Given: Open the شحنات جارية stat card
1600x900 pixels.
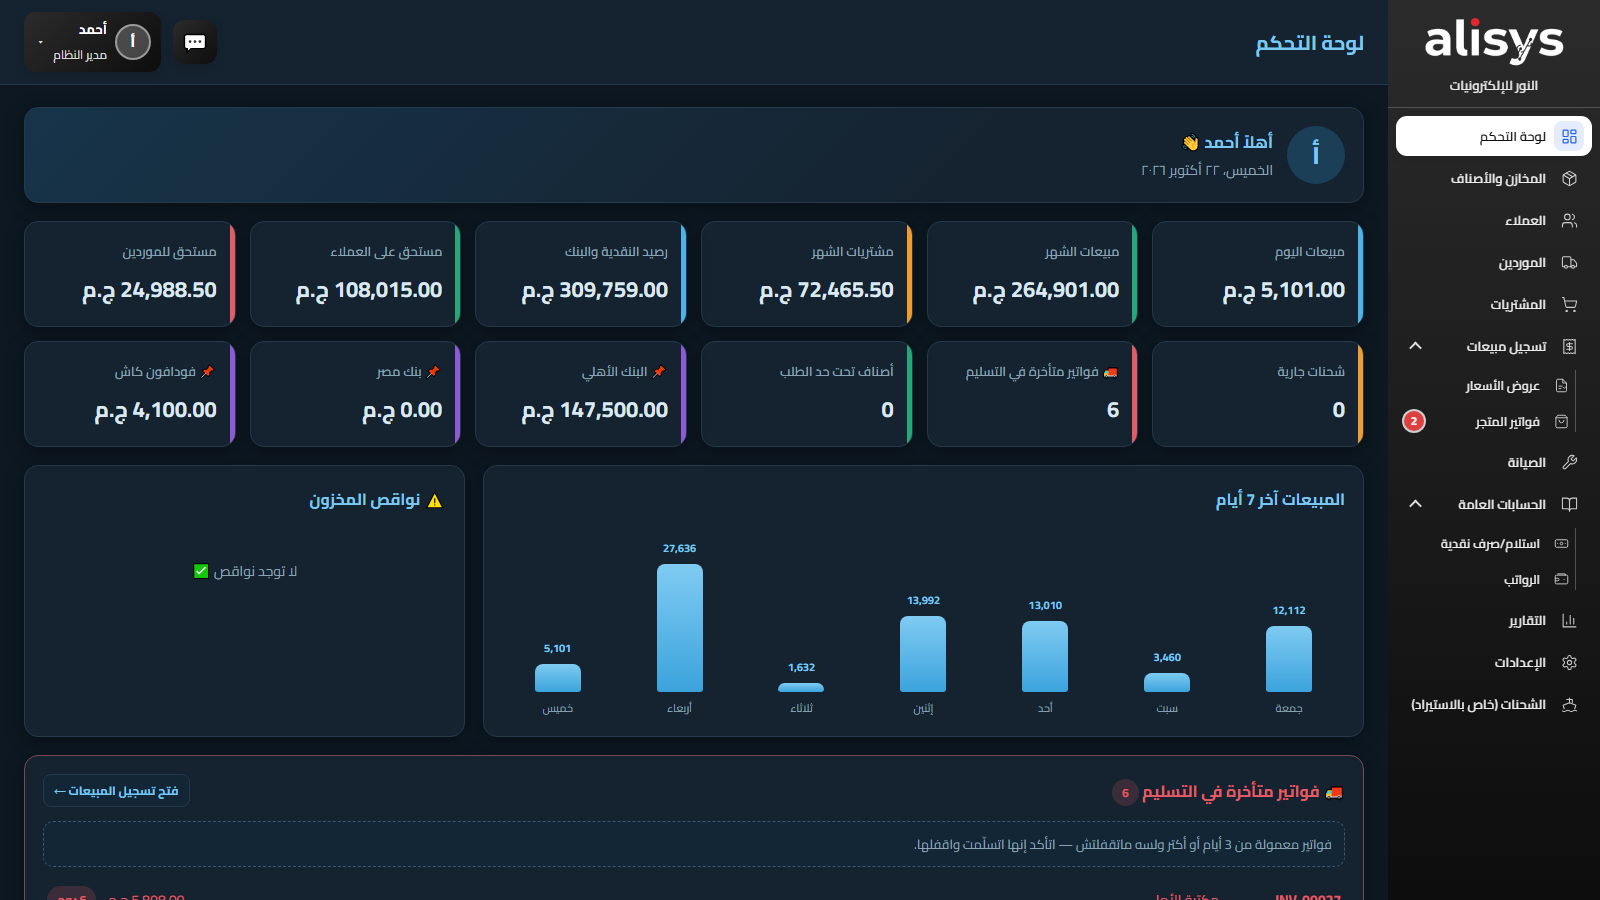Looking at the screenshot, I should pyautogui.click(x=1258, y=394).
